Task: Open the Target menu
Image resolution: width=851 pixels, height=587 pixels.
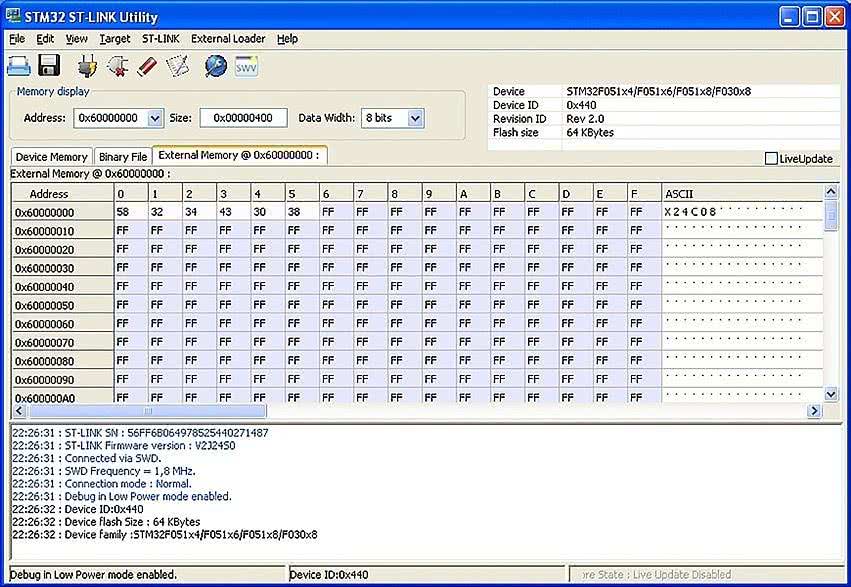Action: click(115, 39)
